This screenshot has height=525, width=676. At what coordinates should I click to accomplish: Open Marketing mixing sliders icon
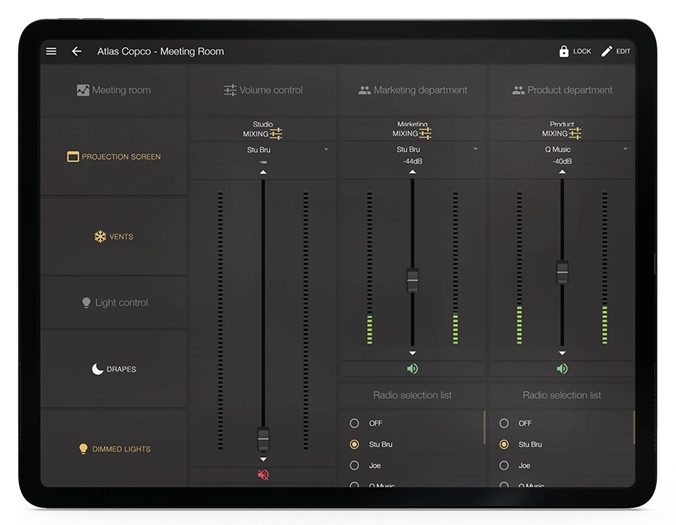(x=426, y=134)
